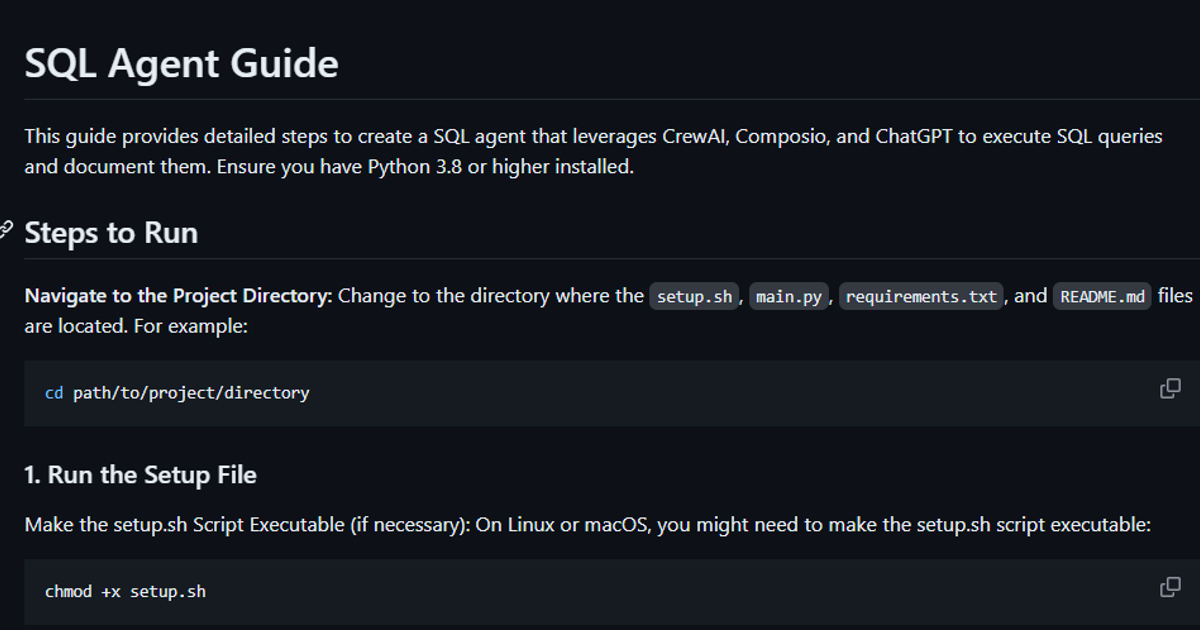The width and height of the screenshot is (1200, 630).
Task: Click the anchor link icon beside Steps to Run
Action: pos(6,231)
